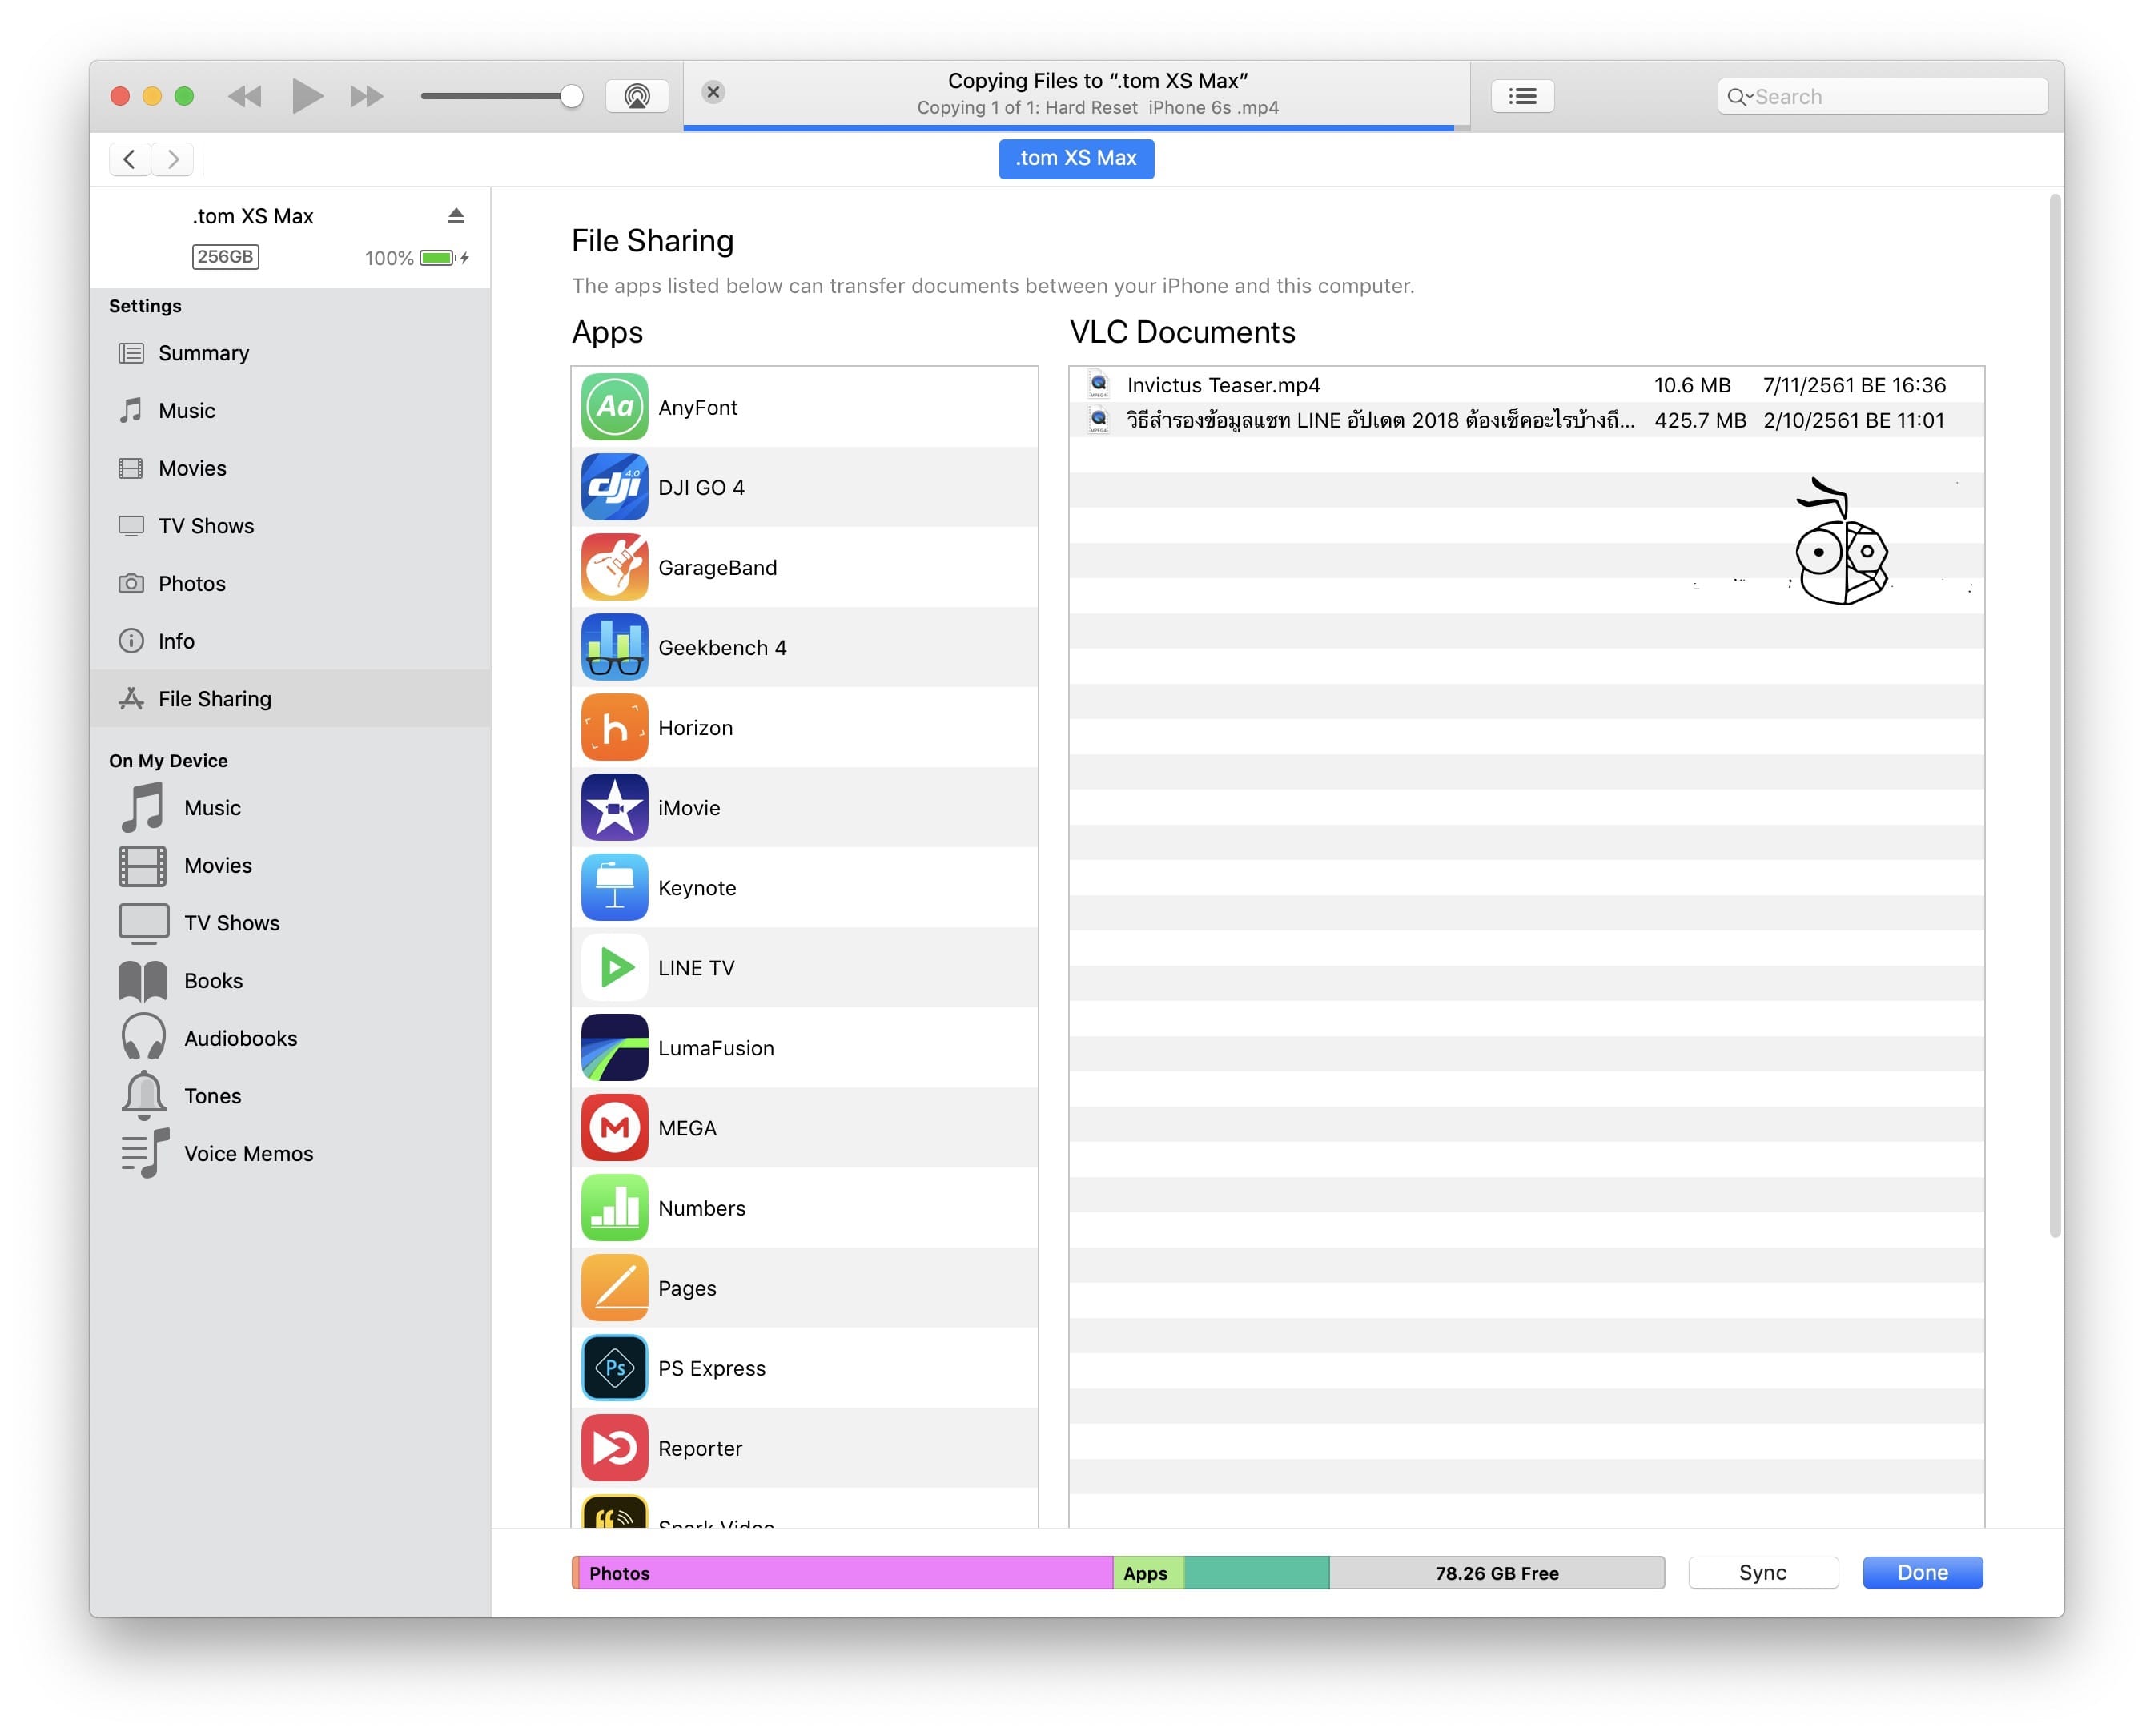Click the .tom XS Max device tab
Screen dimensions: 2154x1736
(x=1076, y=158)
